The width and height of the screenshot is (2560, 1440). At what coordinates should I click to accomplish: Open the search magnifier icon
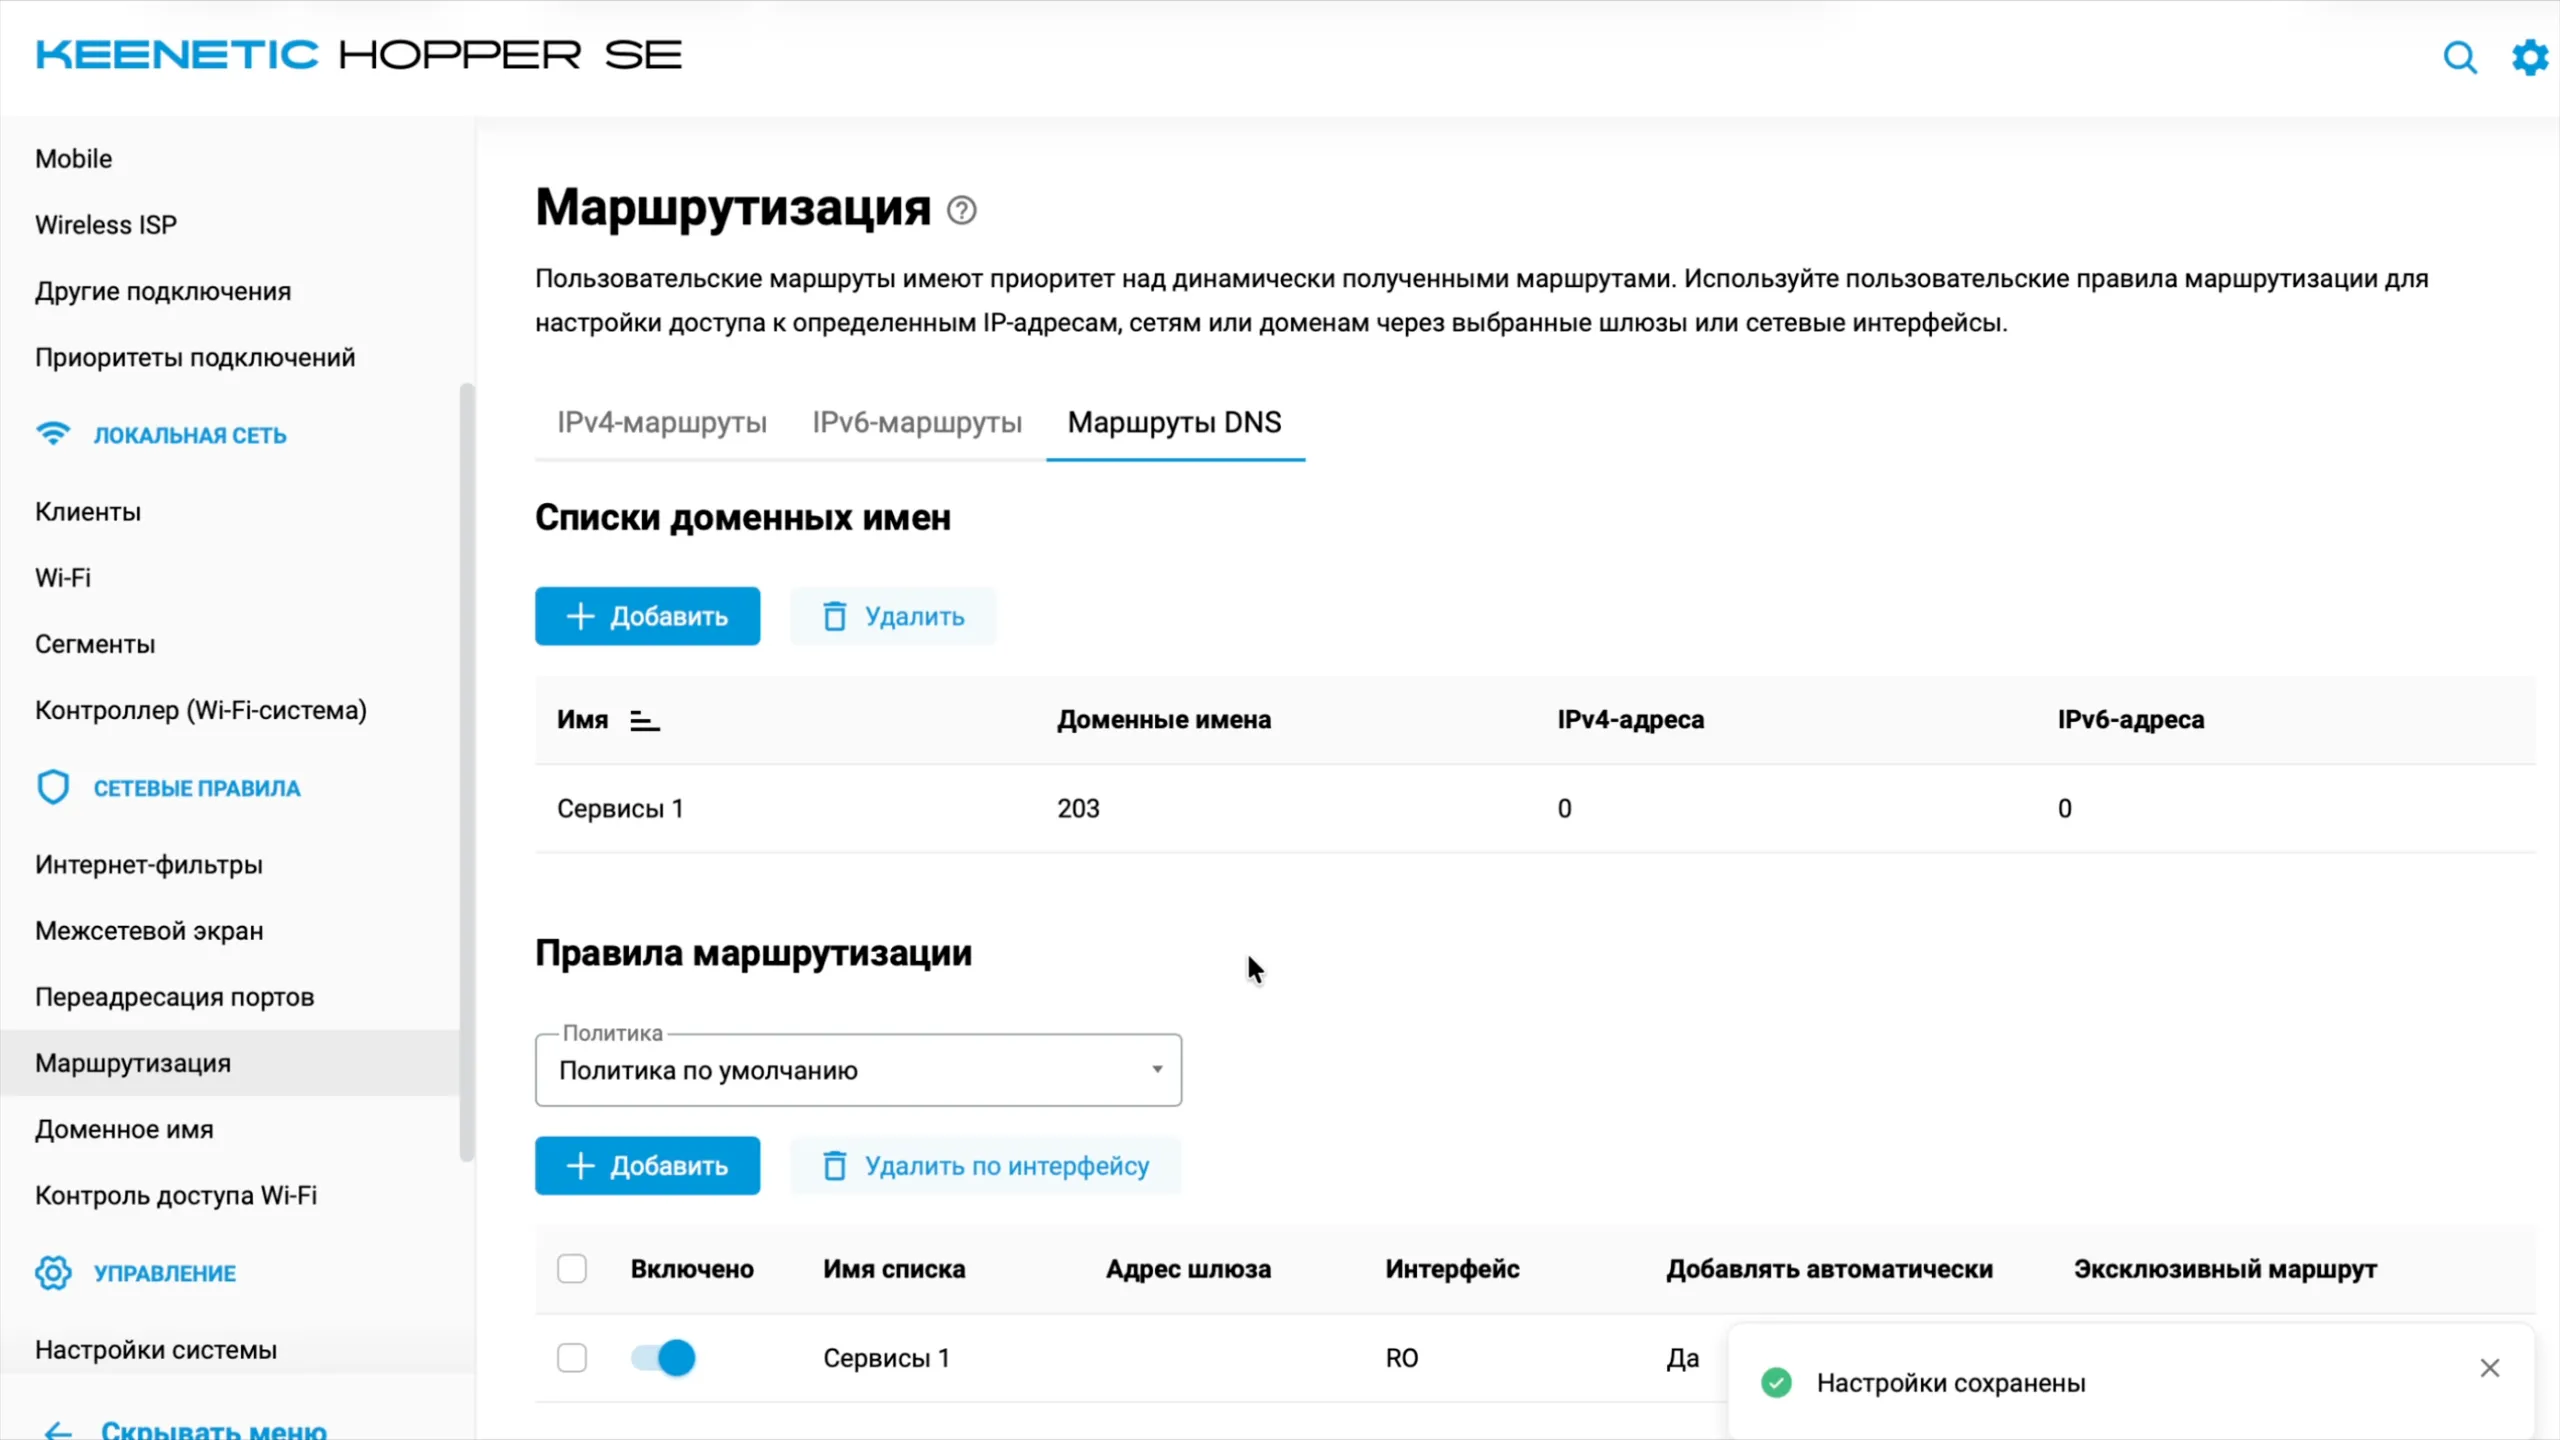click(2460, 58)
